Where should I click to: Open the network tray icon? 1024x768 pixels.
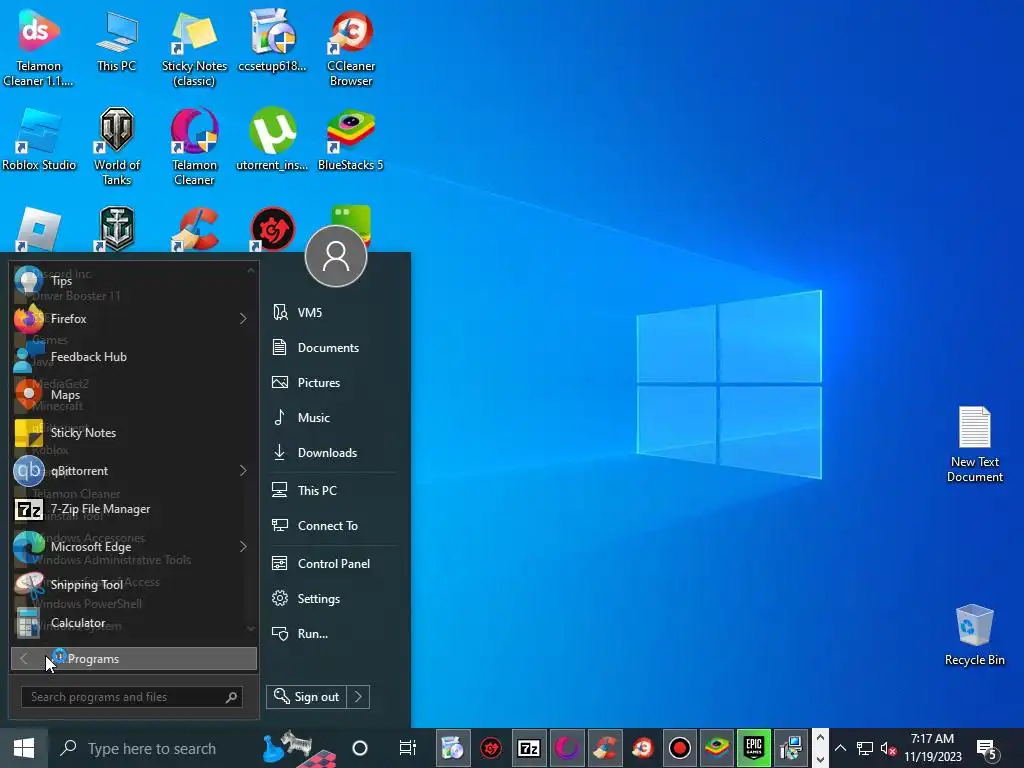coord(865,748)
